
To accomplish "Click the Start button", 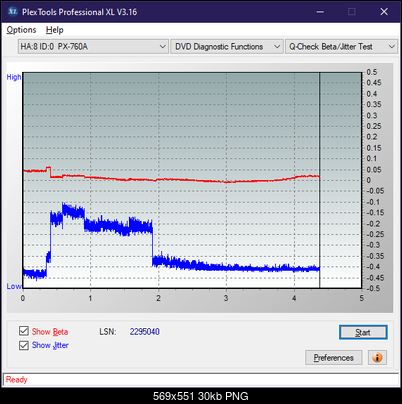I will tap(363, 332).
